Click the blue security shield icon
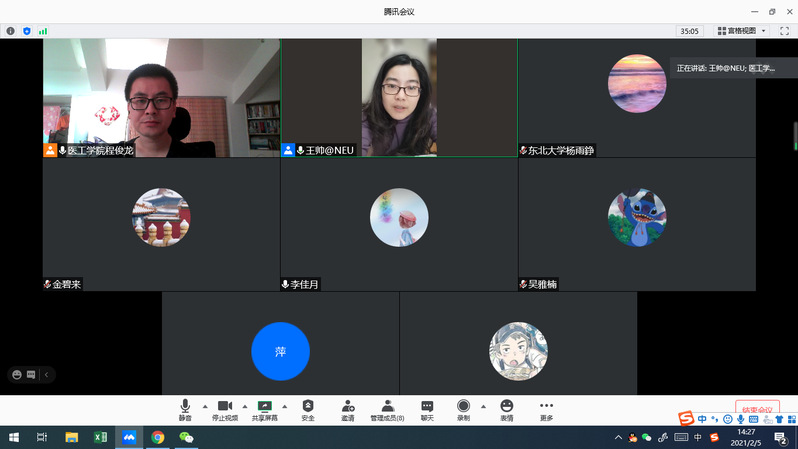Image resolution: width=798 pixels, height=449 pixels. [27, 31]
